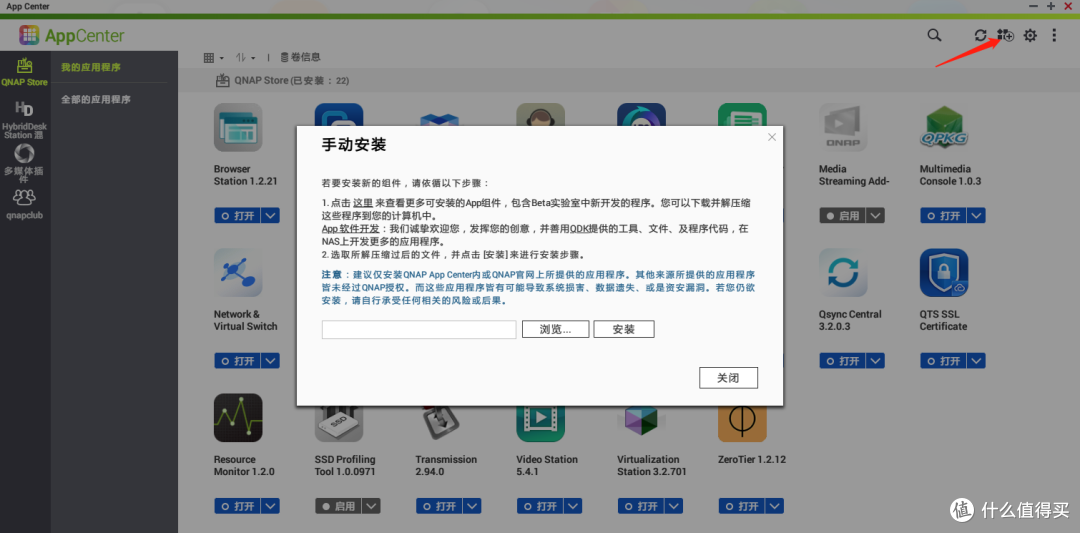This screenshot has width=1080, height=533.
Task: Expand Network & Virtual Switch open arrow
Action: [x=271, y=361]
